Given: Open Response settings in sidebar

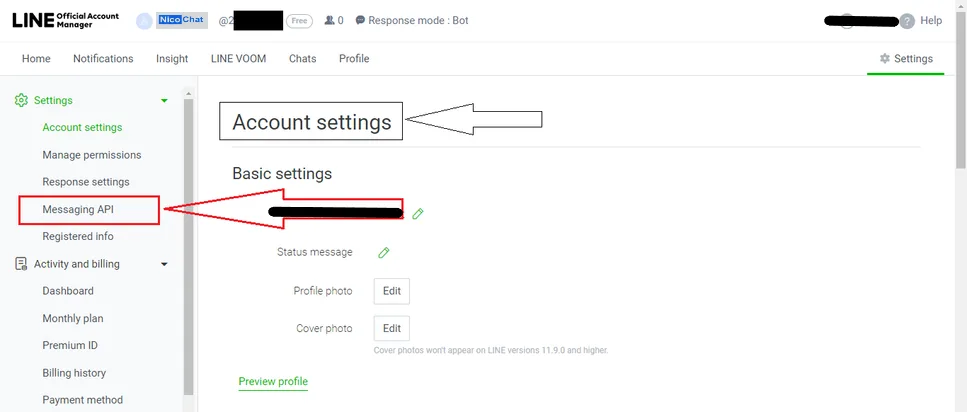Looking at the screenshot, I should click(86, 182).
